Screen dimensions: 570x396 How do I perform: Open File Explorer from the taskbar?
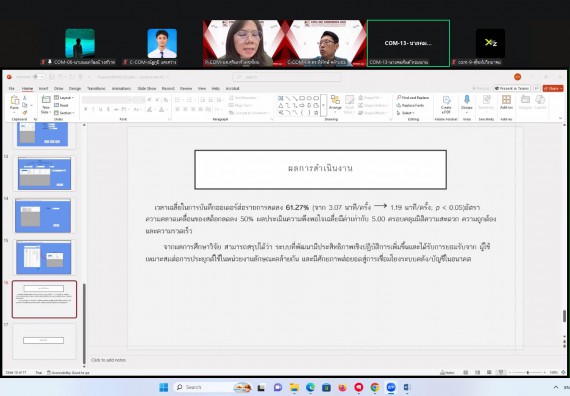click(294, 387)
